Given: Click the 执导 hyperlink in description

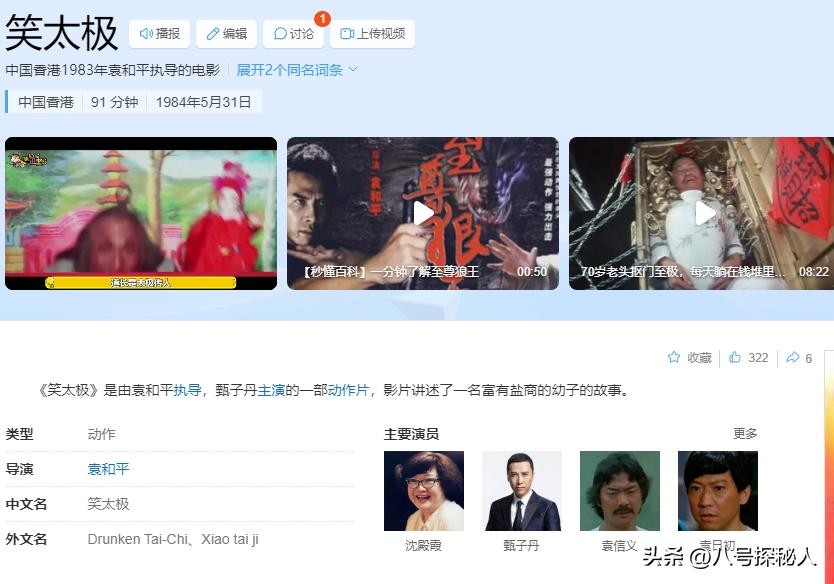Looking at the screenshot, I should pyautogui.click(x=187, y=391).
